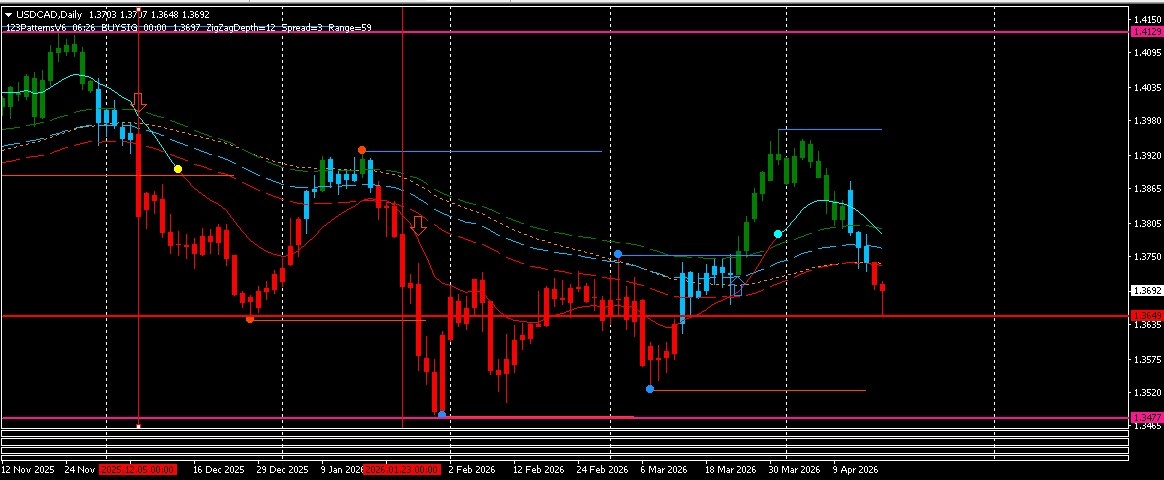Screen dimensions: 1164x480
Task: Click the 12 Nov 2025 date label
Action: click(x=27, y=470)
